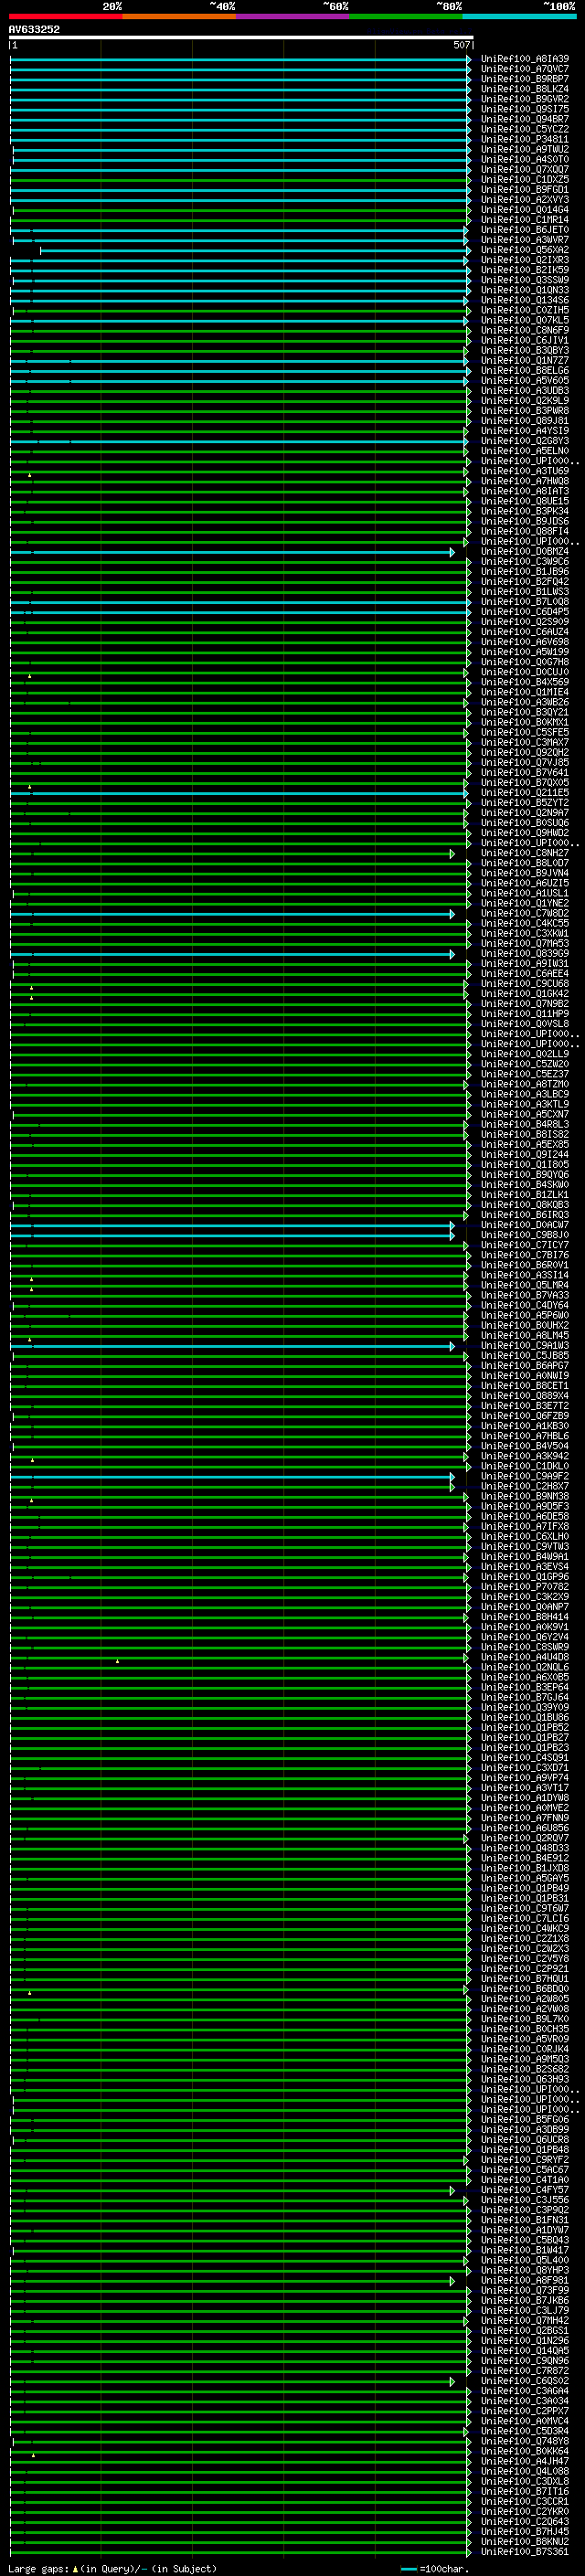This screenshot has height=2576, width=585.
Task: Open hit UniRef100_A7HWQ8
Action: point(525,481)
